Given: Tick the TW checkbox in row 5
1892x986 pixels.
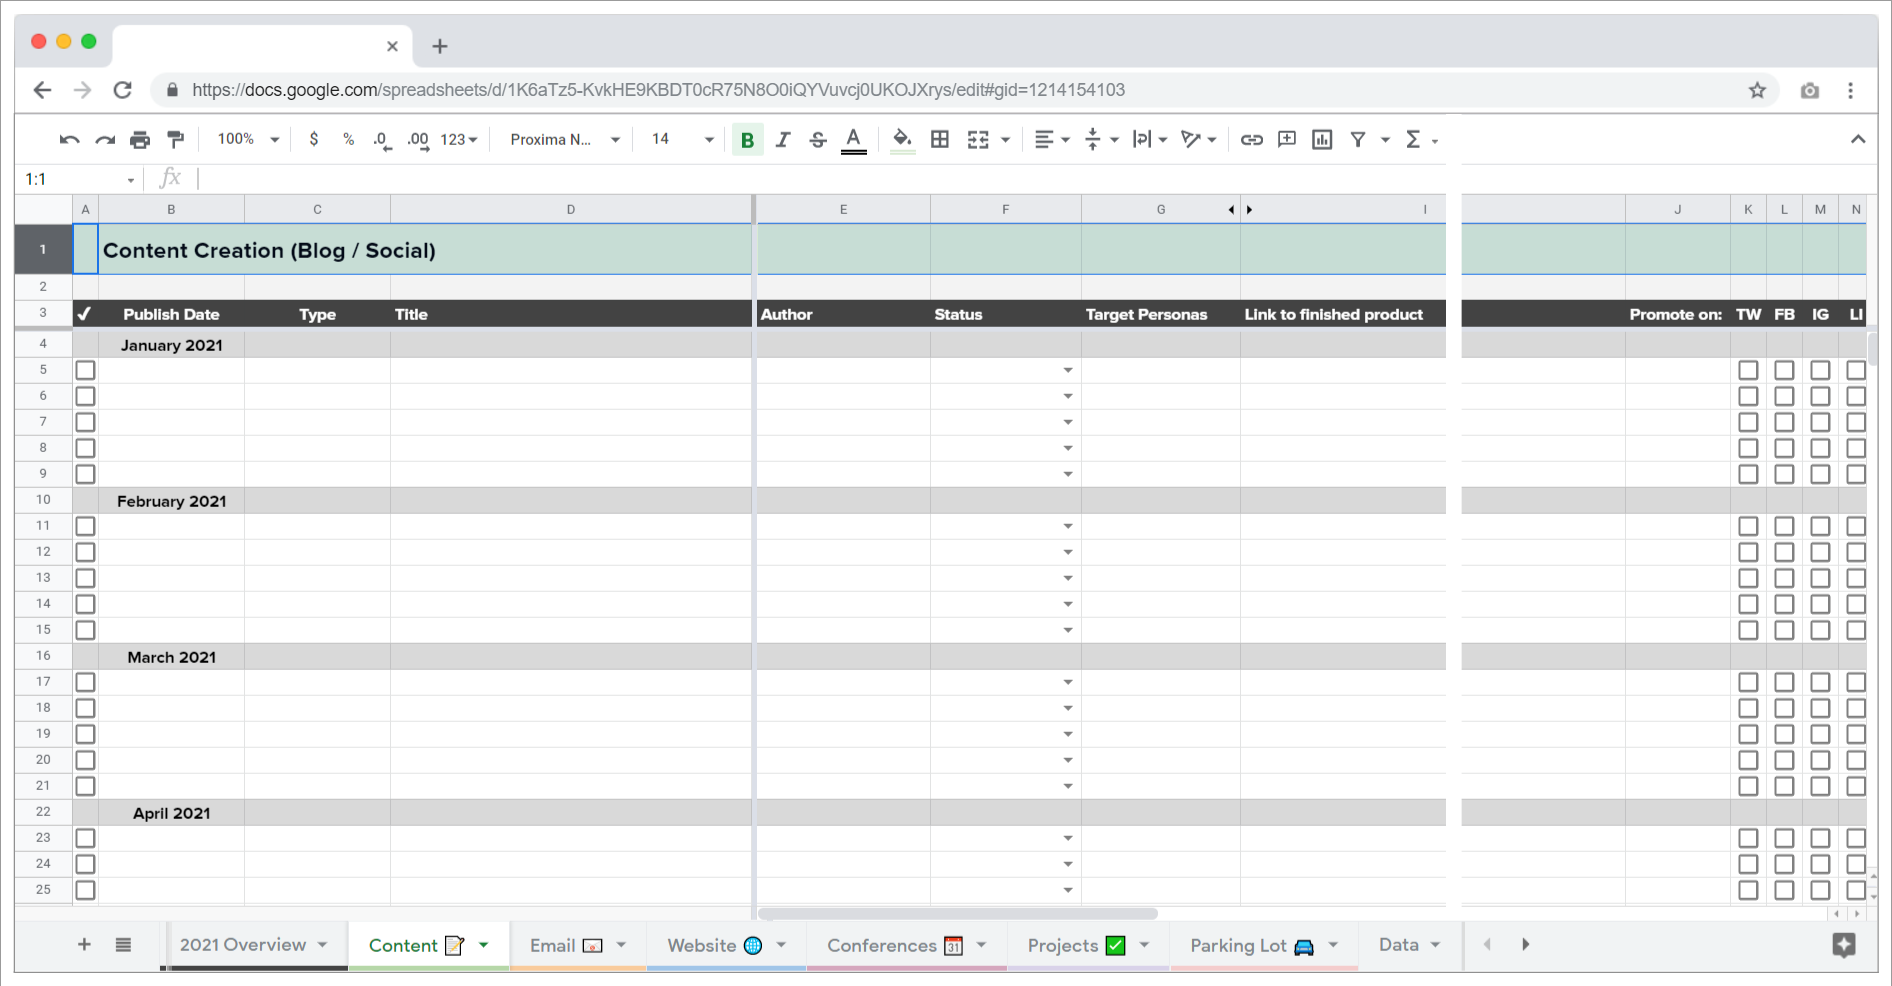Looking at the screenshot, I should point(1748,370).
